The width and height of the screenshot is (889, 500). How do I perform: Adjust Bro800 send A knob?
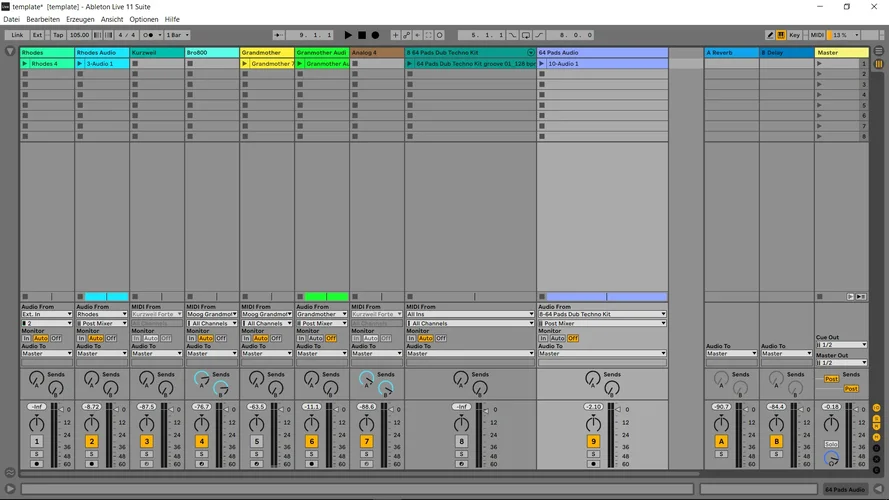[201, 379]
